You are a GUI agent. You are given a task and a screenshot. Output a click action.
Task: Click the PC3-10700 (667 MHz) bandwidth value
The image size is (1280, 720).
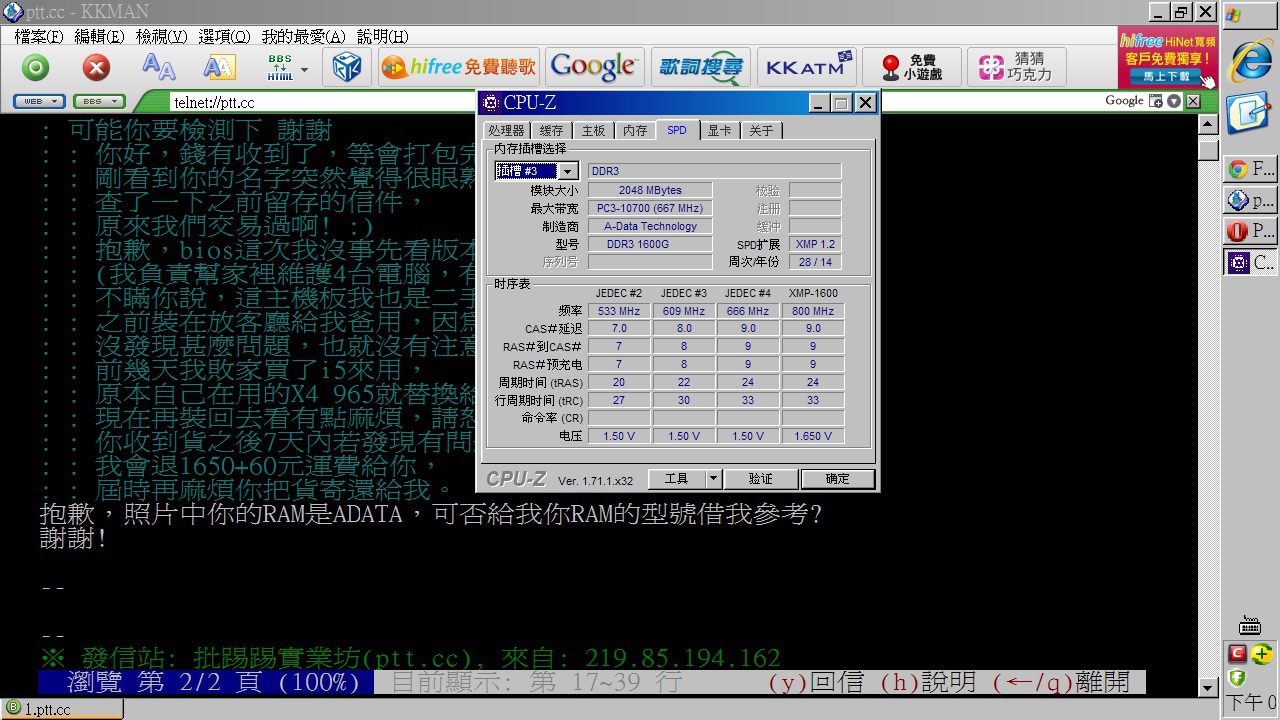click(650, 208)
